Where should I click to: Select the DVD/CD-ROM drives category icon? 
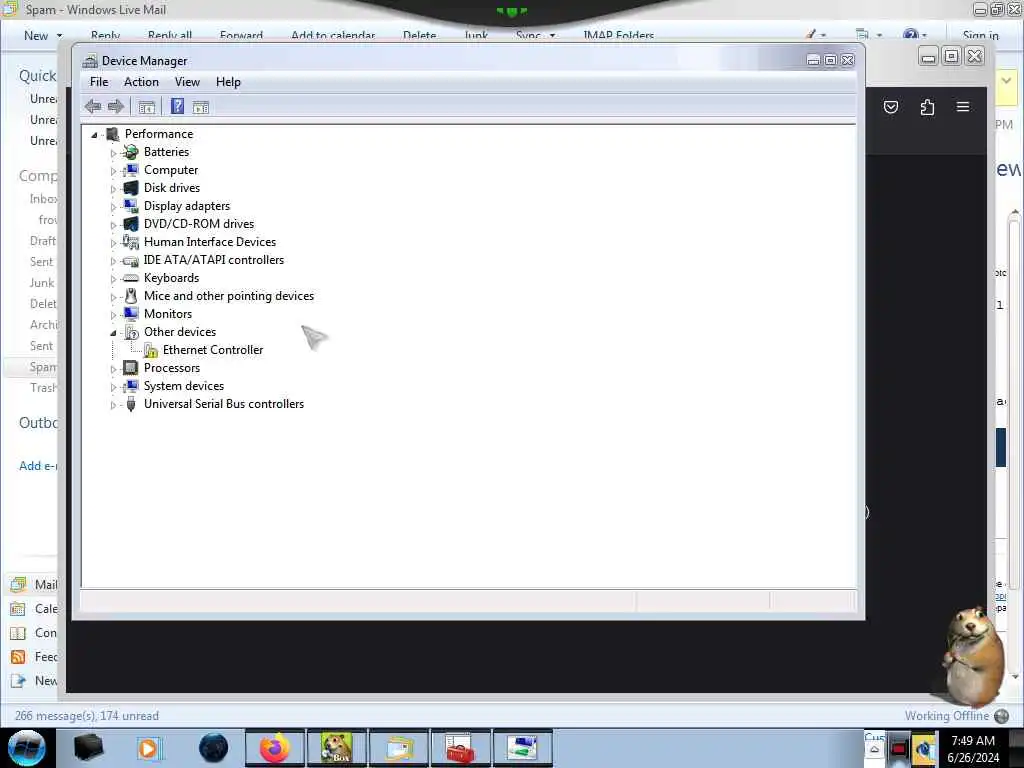(131, 224)
